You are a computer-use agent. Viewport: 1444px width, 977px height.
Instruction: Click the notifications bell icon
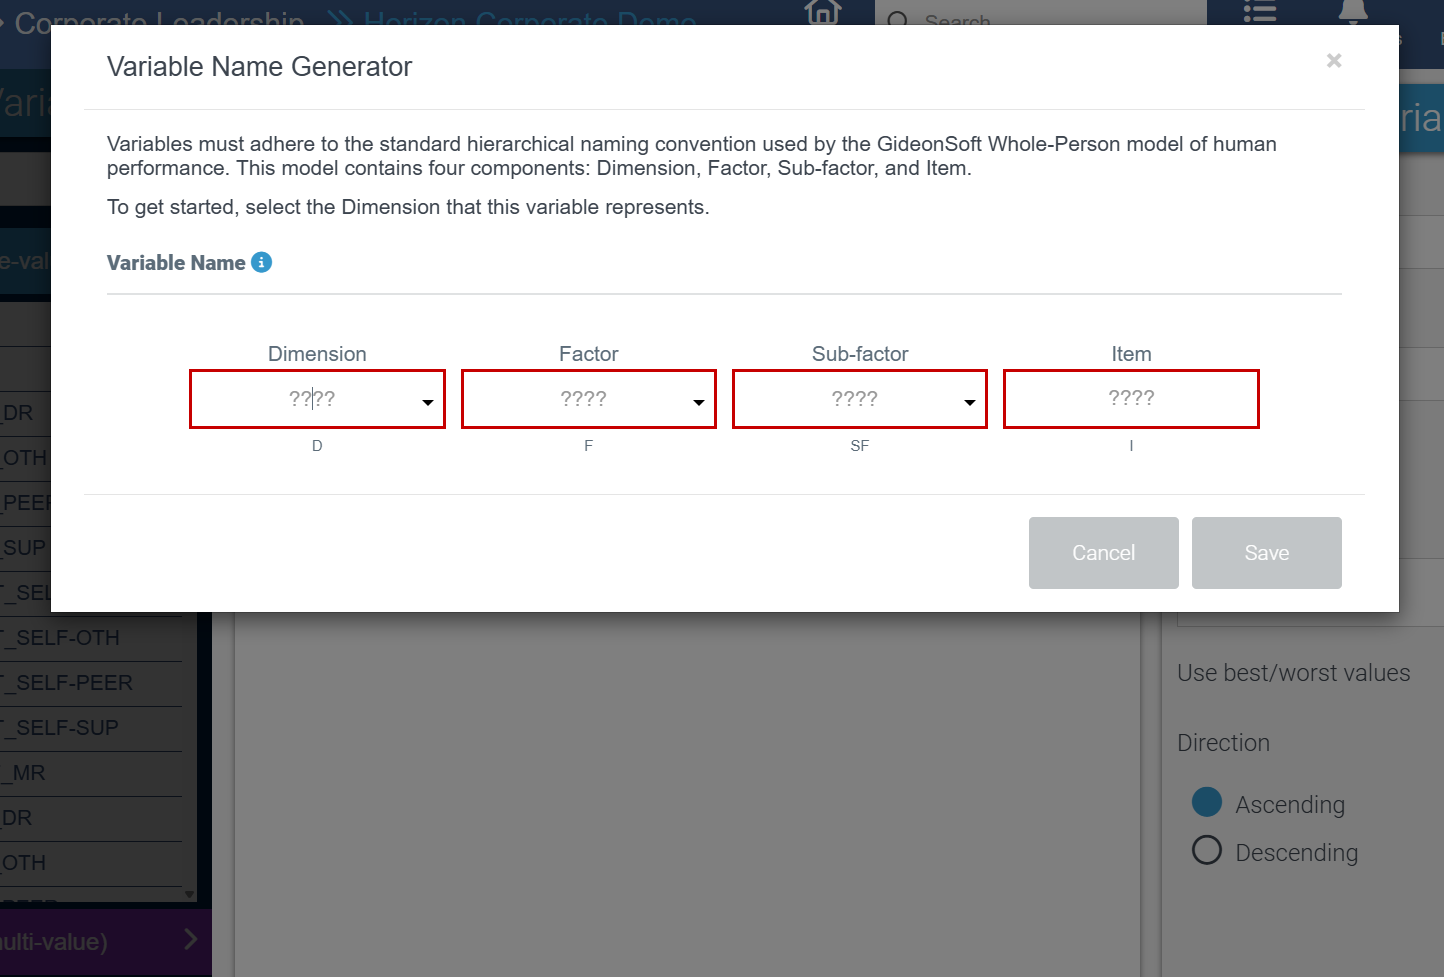[1352, 12]
